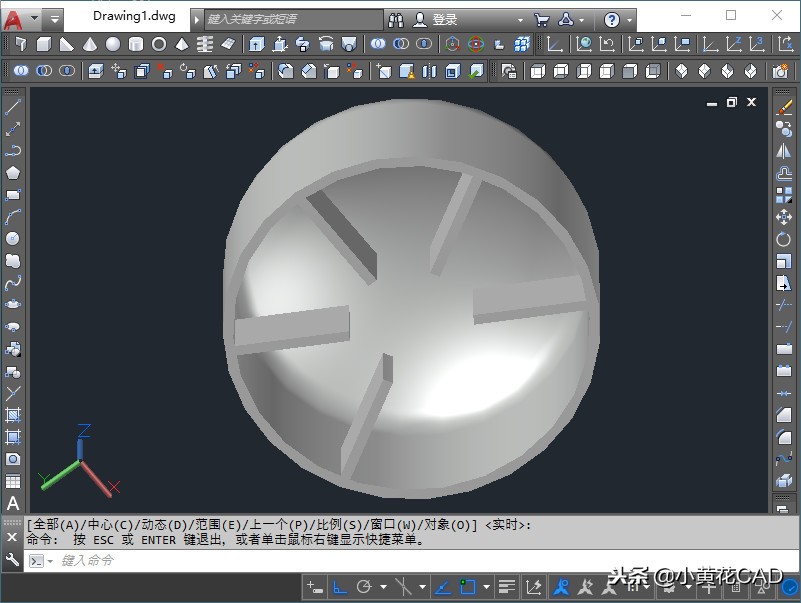Open the application menu dropdown arrow
This screenshot has height=603, width=801.
34,16
